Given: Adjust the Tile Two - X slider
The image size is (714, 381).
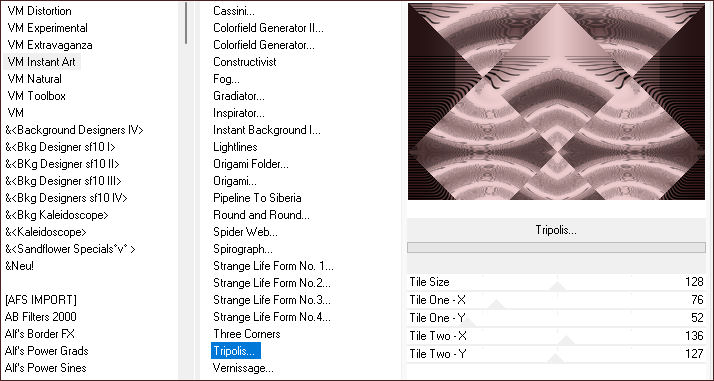Looking at the screenshot, I should click(x=556, y=336).
